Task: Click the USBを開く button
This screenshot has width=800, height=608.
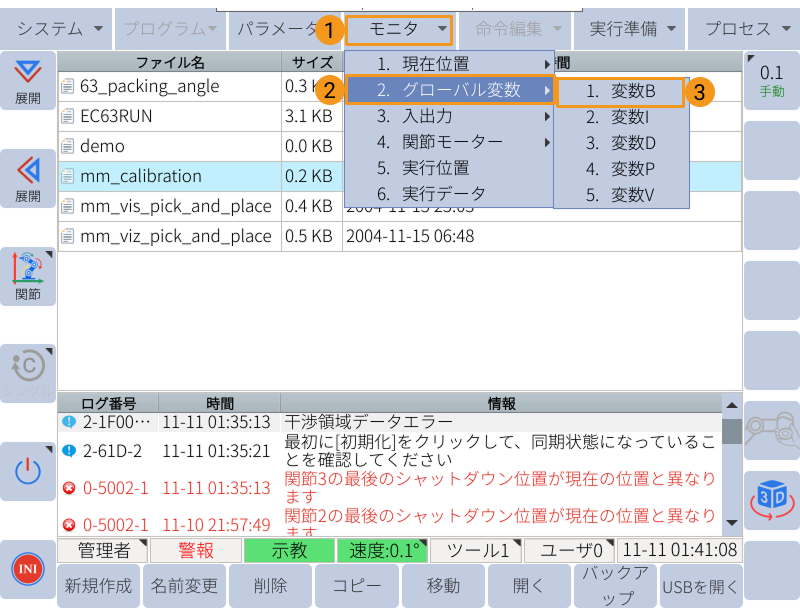Action: click(x=701, y=586)
